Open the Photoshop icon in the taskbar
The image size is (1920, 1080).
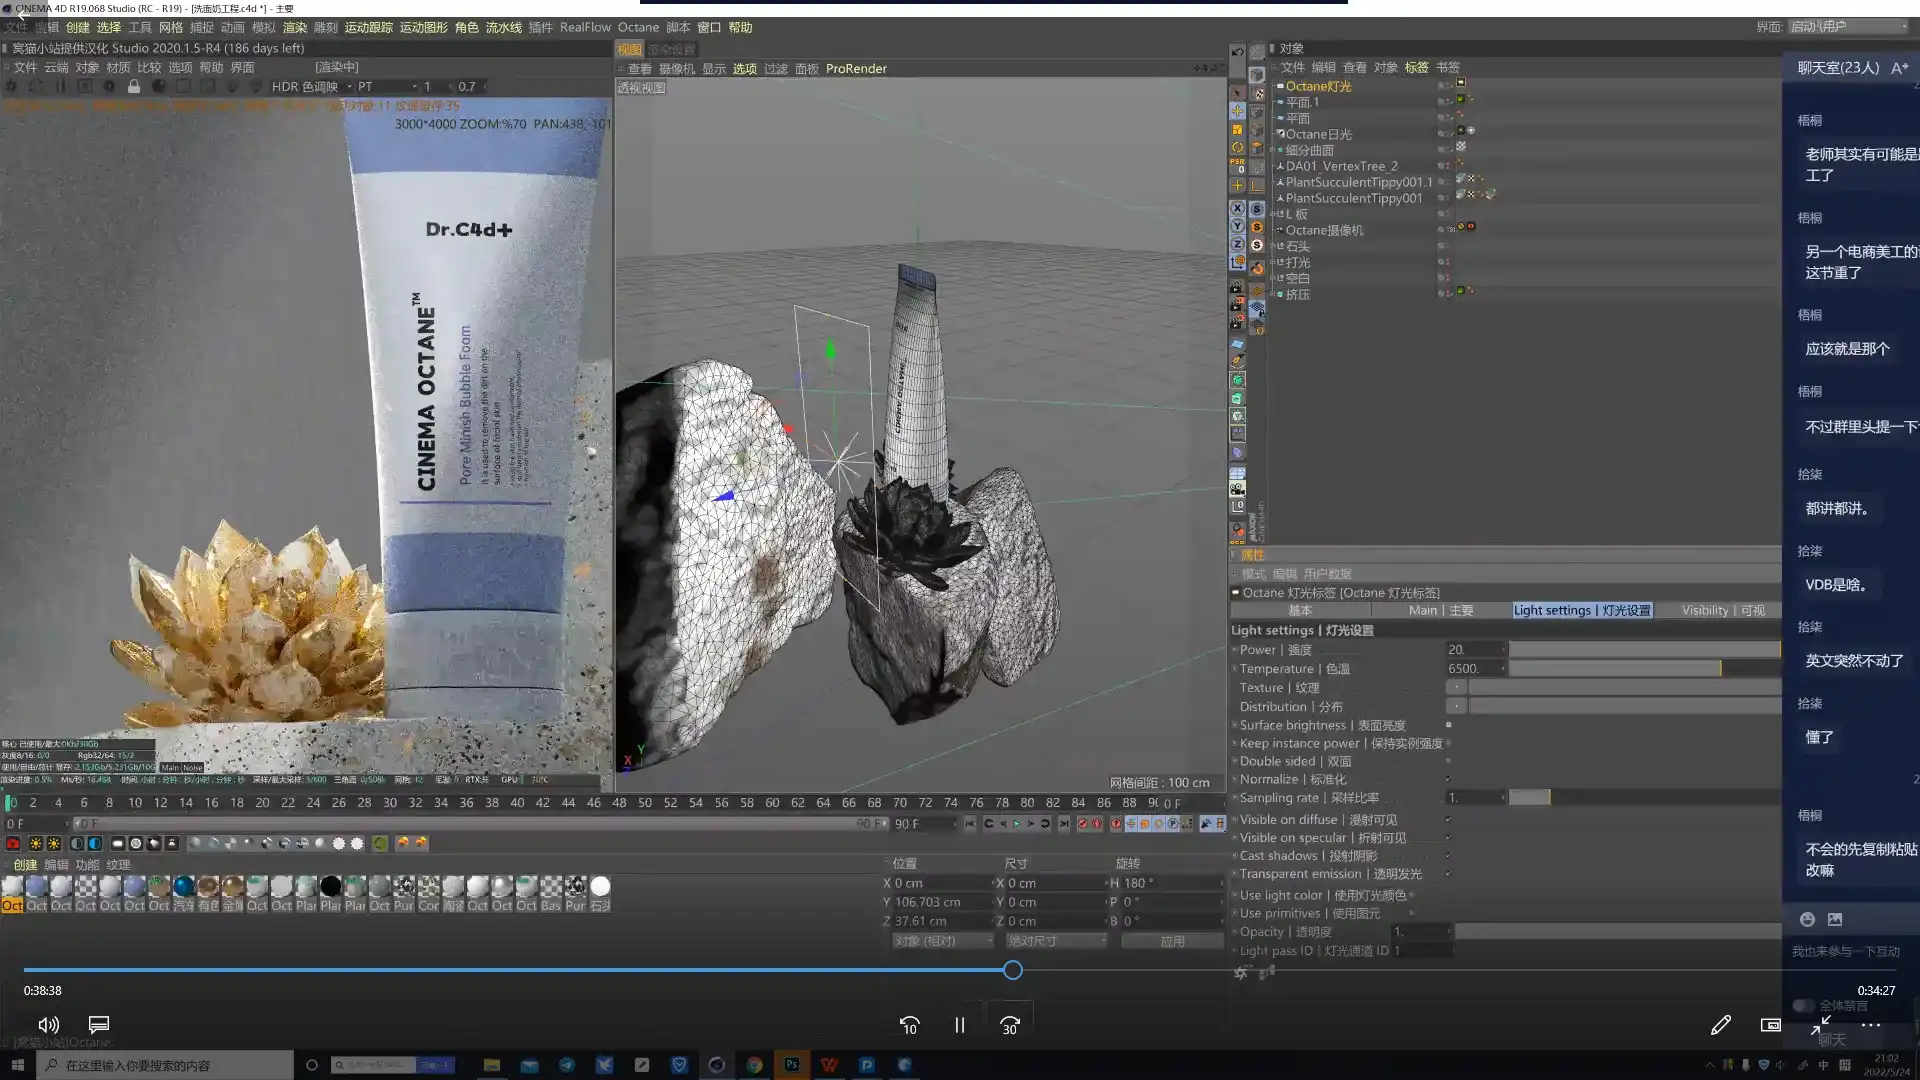(x=792, y=1065)
